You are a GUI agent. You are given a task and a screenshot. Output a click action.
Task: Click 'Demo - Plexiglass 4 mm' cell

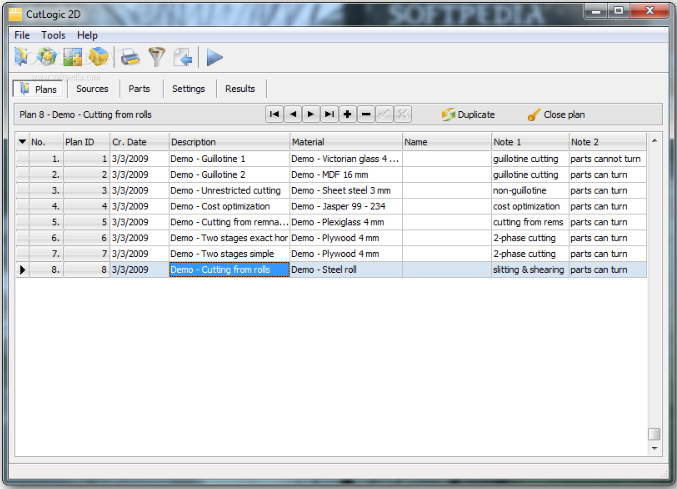click(346, 222)
